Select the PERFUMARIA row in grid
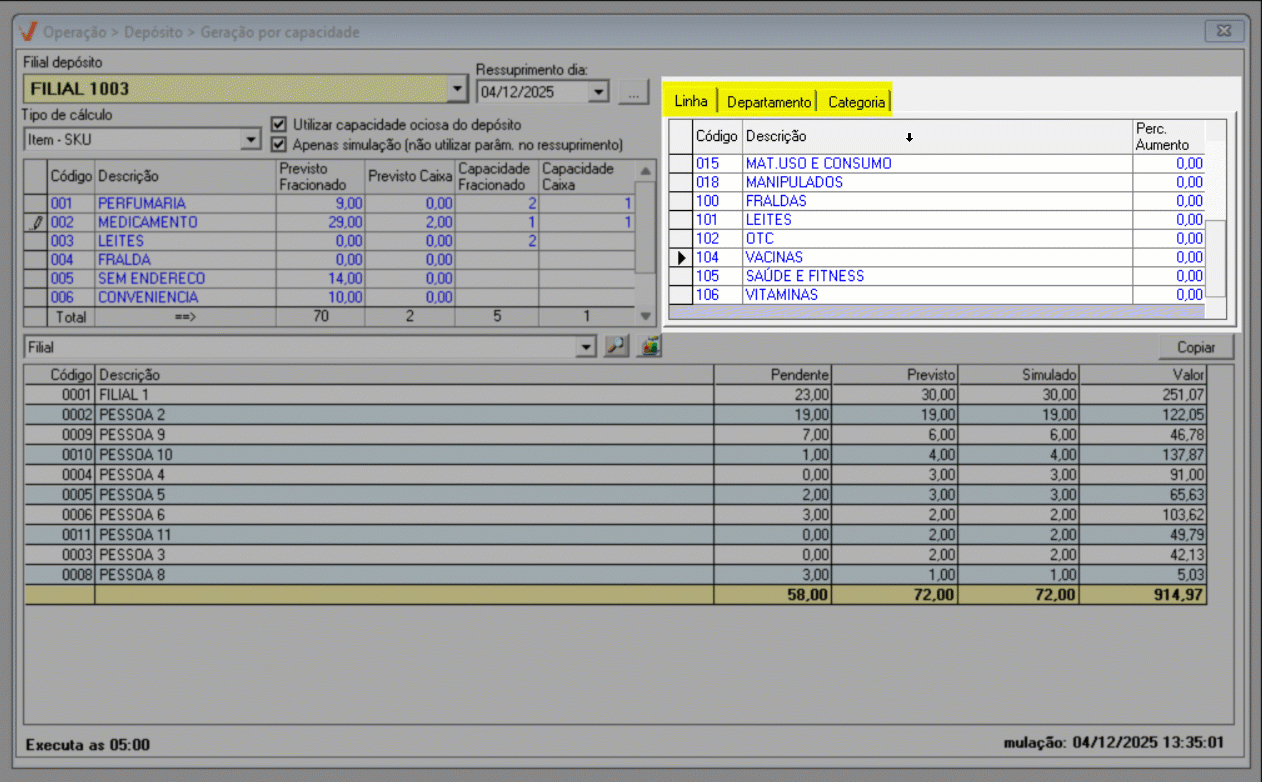 [x=141, y=203]
